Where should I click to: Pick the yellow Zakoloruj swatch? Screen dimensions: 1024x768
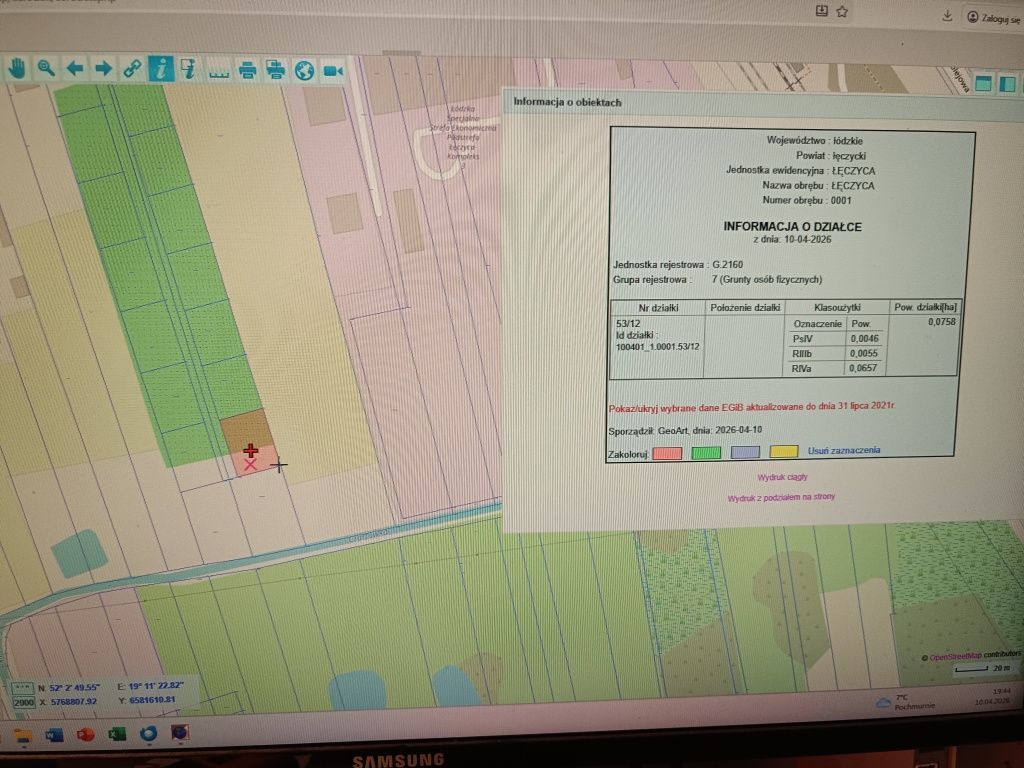784,451
